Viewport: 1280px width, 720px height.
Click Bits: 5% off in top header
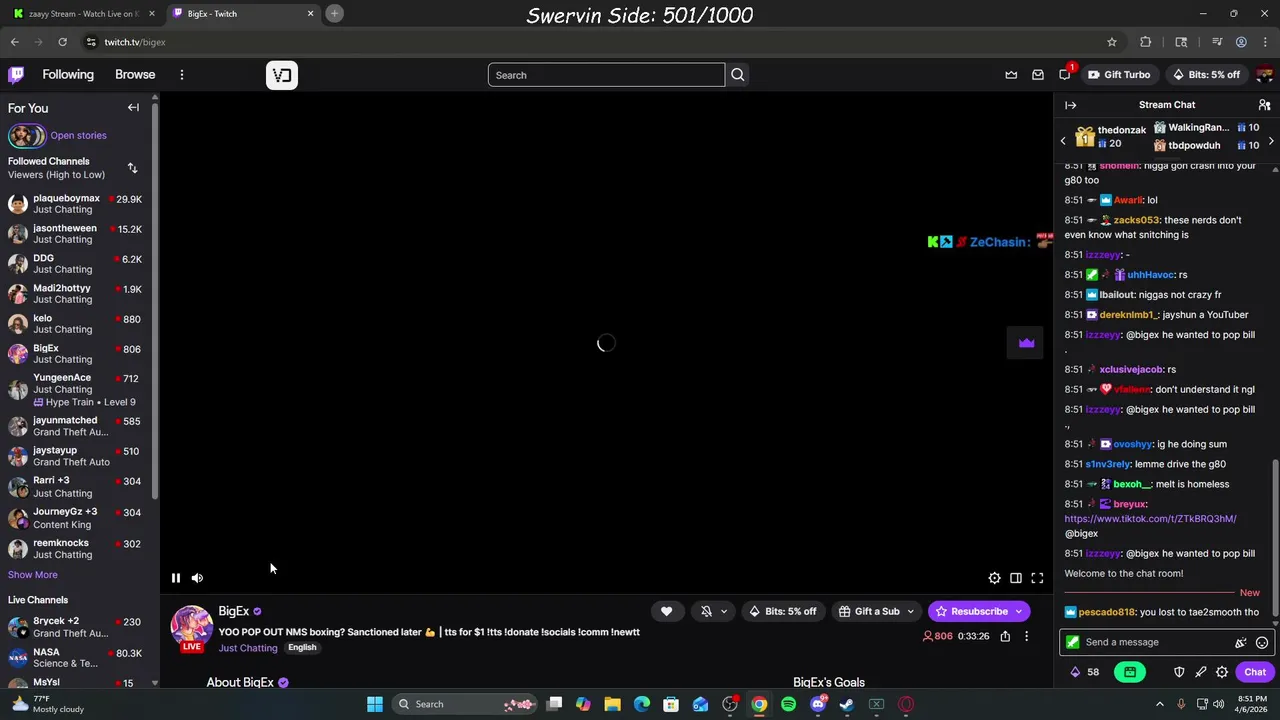click(1206, 75)
